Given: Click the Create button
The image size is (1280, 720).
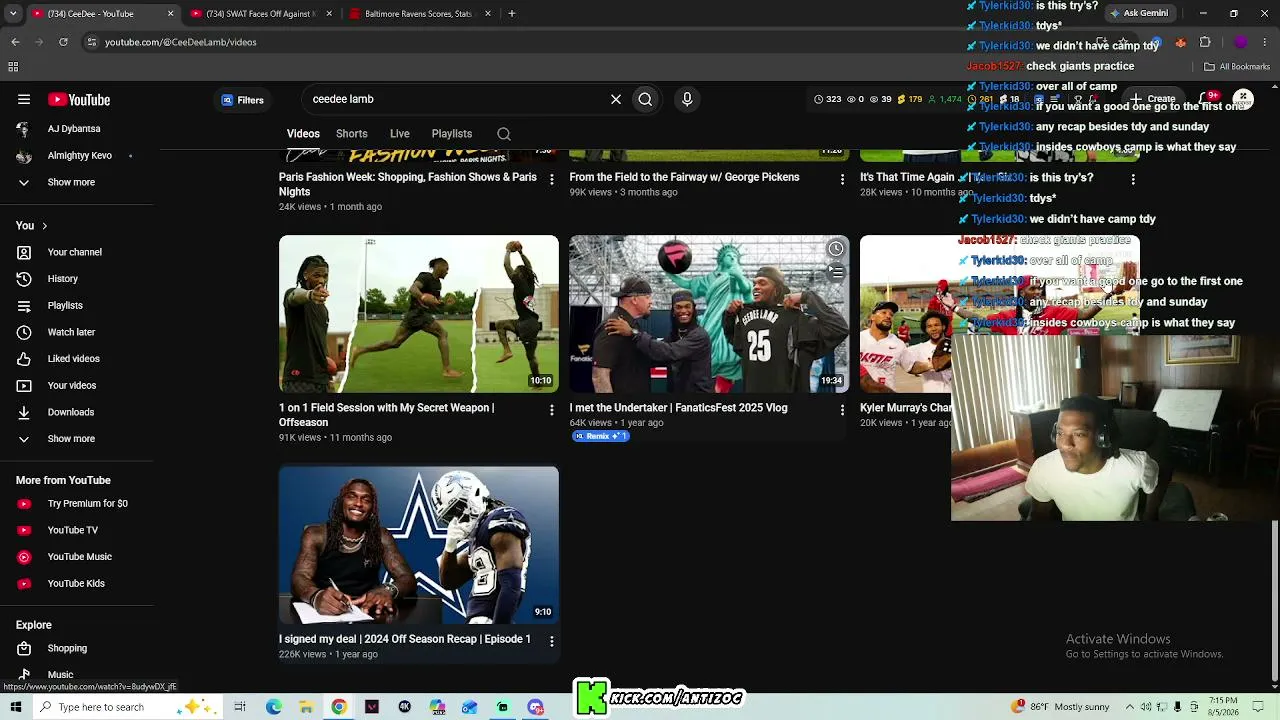Looking at the screenshot, I should (x=1153, y=99).
